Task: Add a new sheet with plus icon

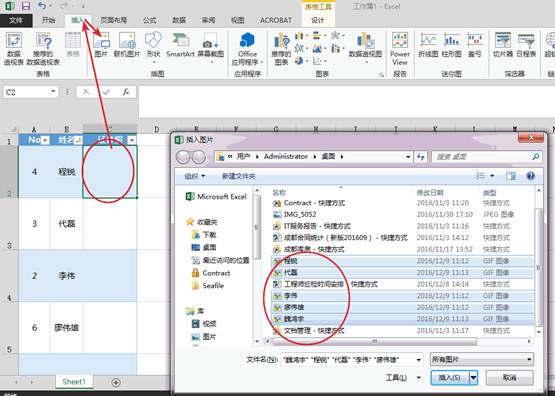Action: click(x=116, y=382)
